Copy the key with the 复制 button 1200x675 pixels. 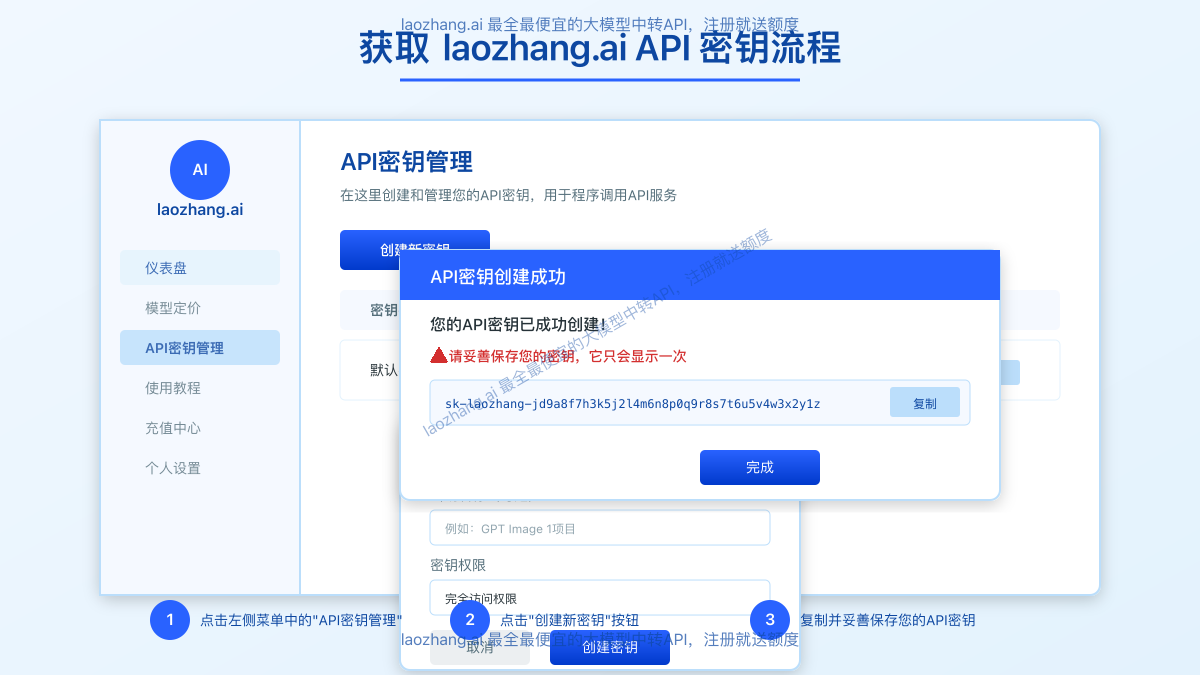(x=925, y=403)
